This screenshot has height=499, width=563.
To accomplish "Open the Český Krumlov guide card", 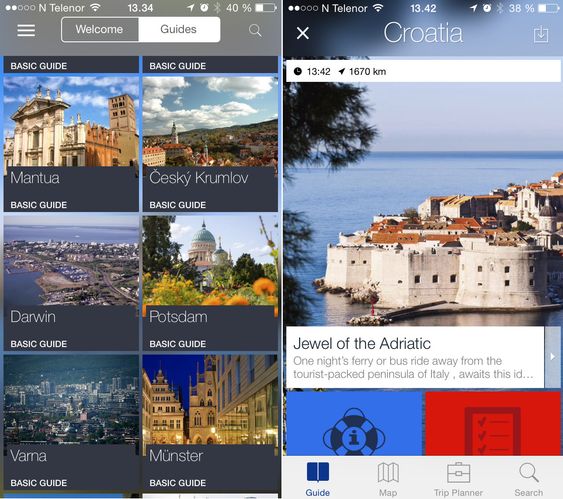I will tap(210, 143).
